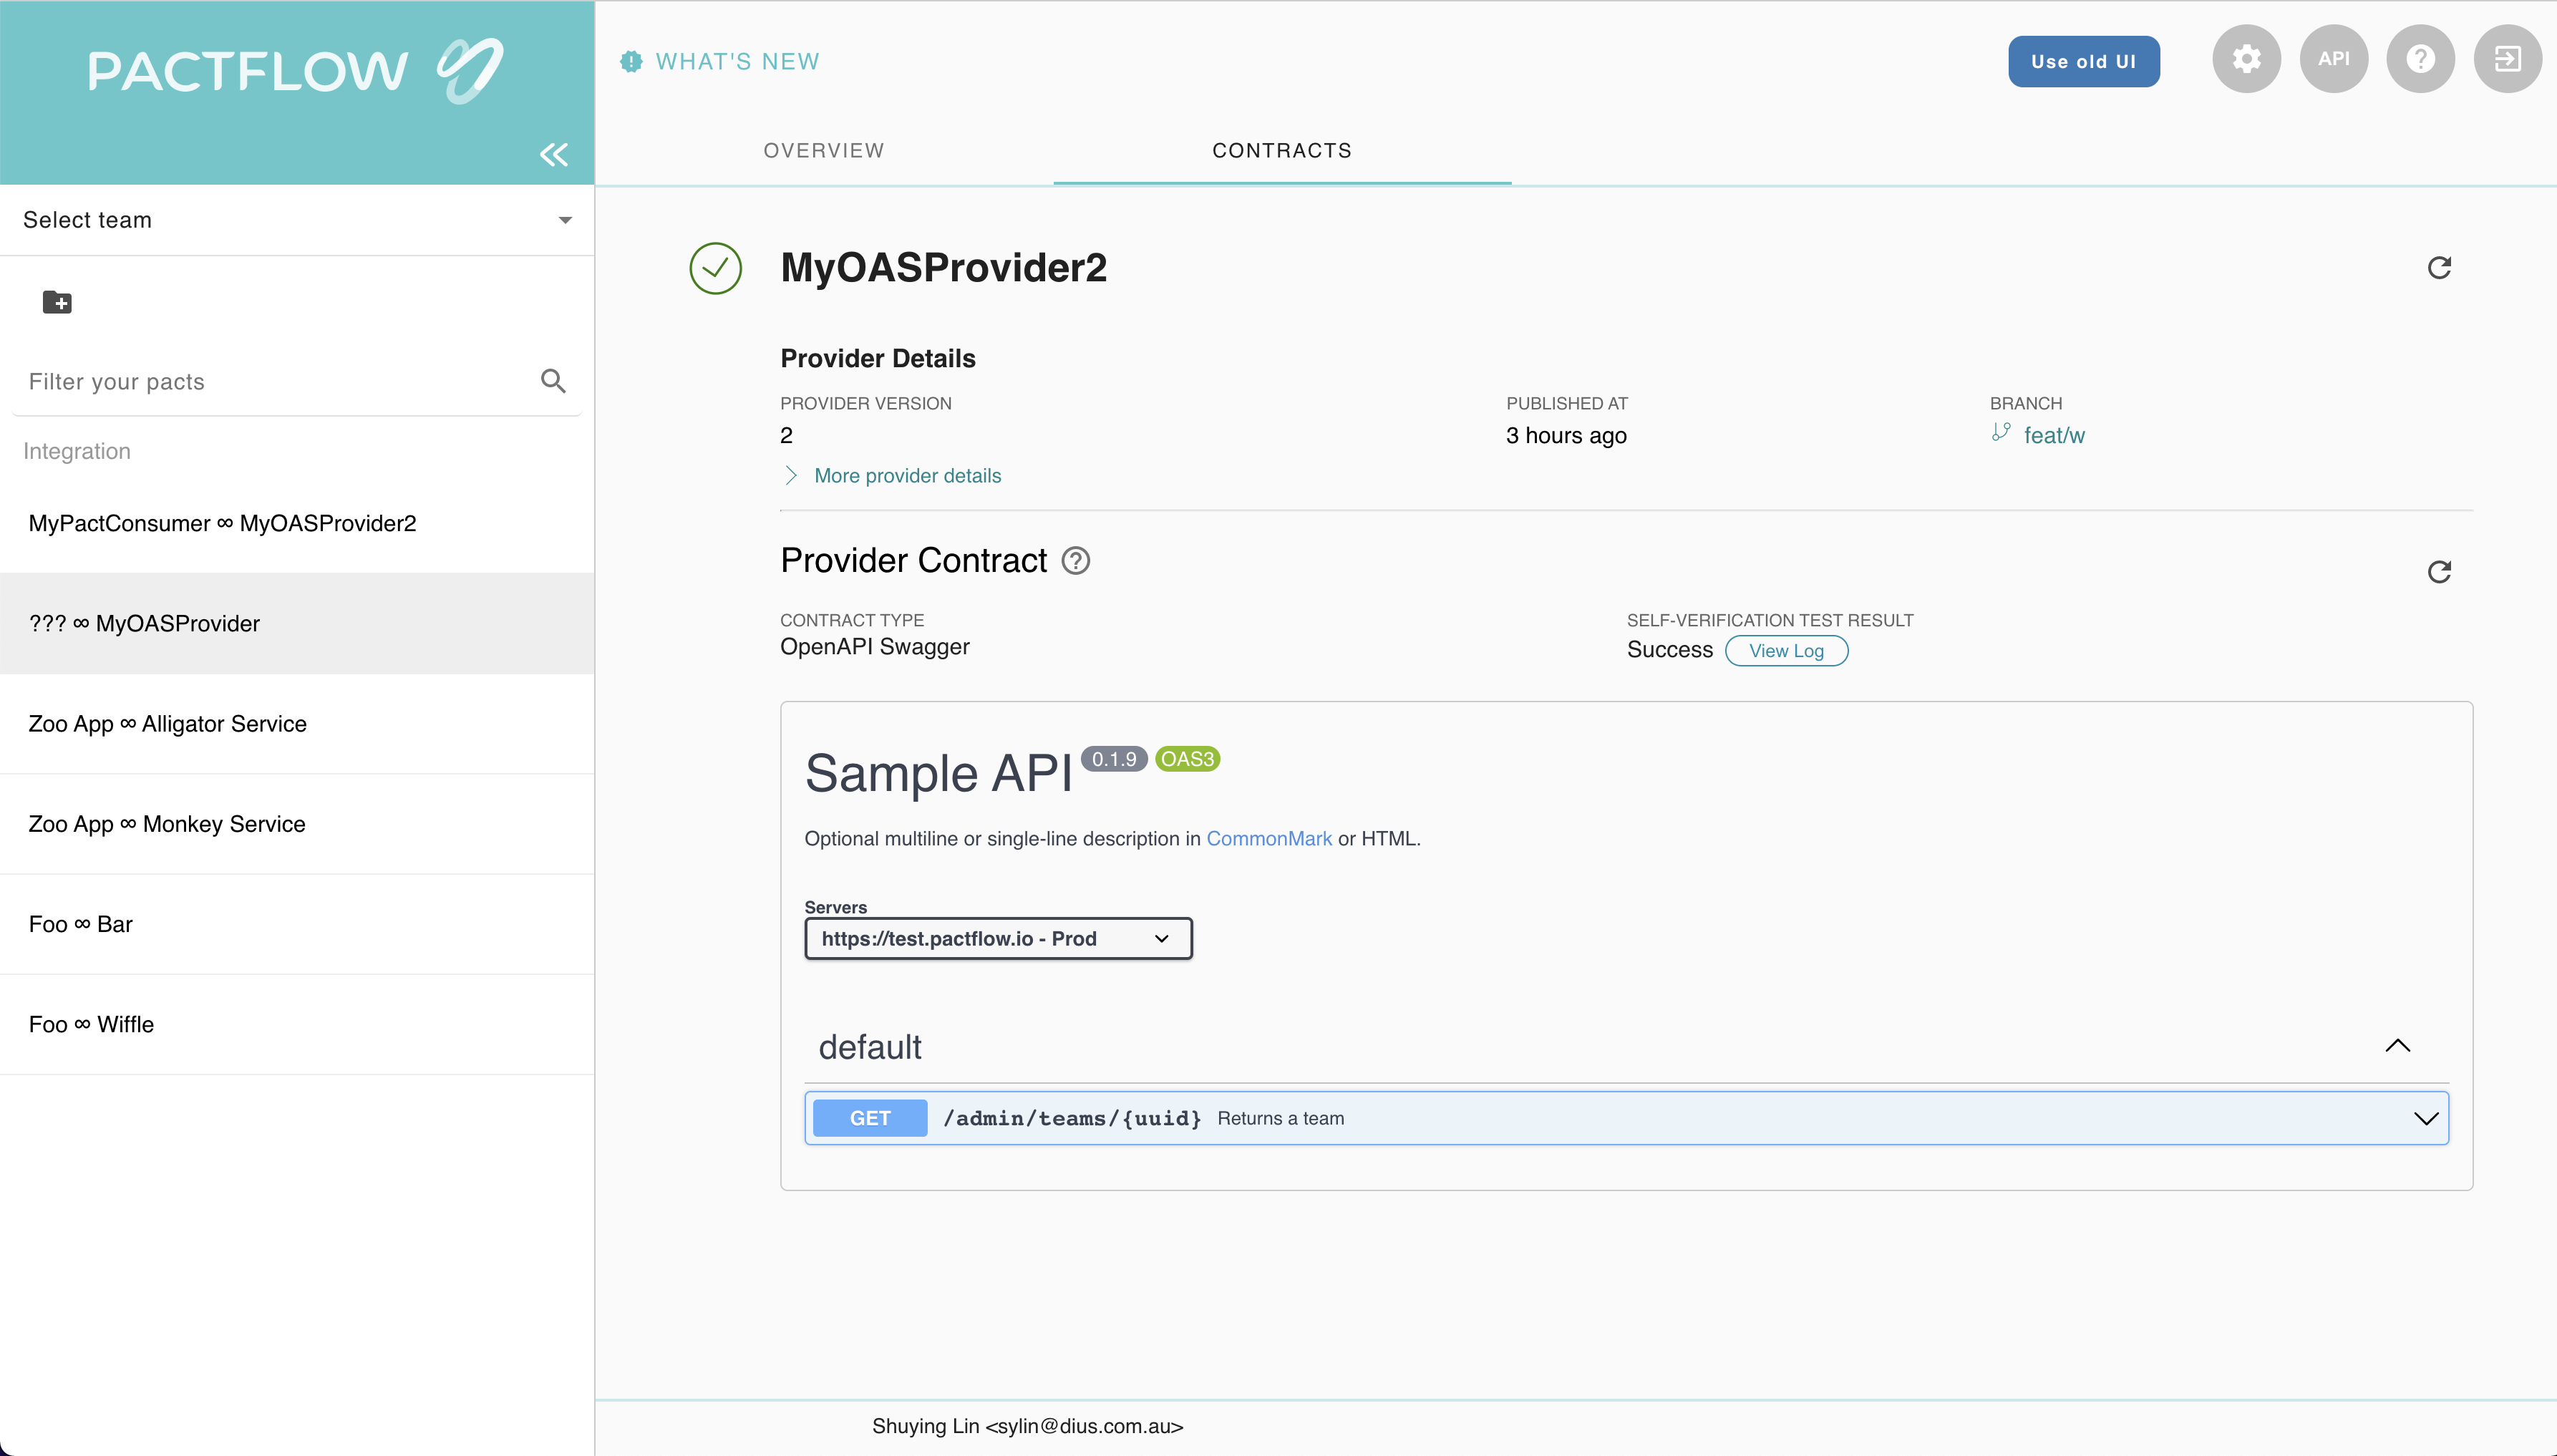This screenshot has height=1456, width=2557.
Task: Click the help question mark icon
Action: [2420, 58]
